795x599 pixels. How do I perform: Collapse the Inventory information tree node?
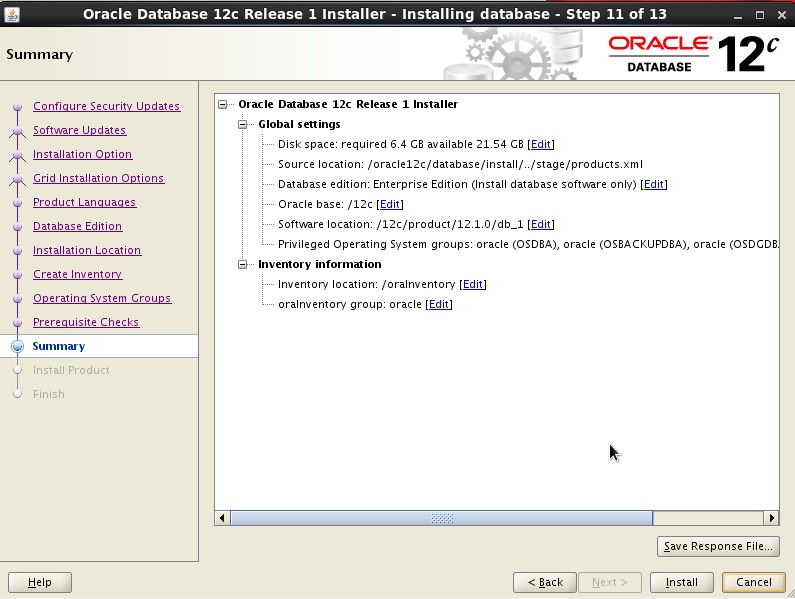pyautogui.click(x=243, y=264)
